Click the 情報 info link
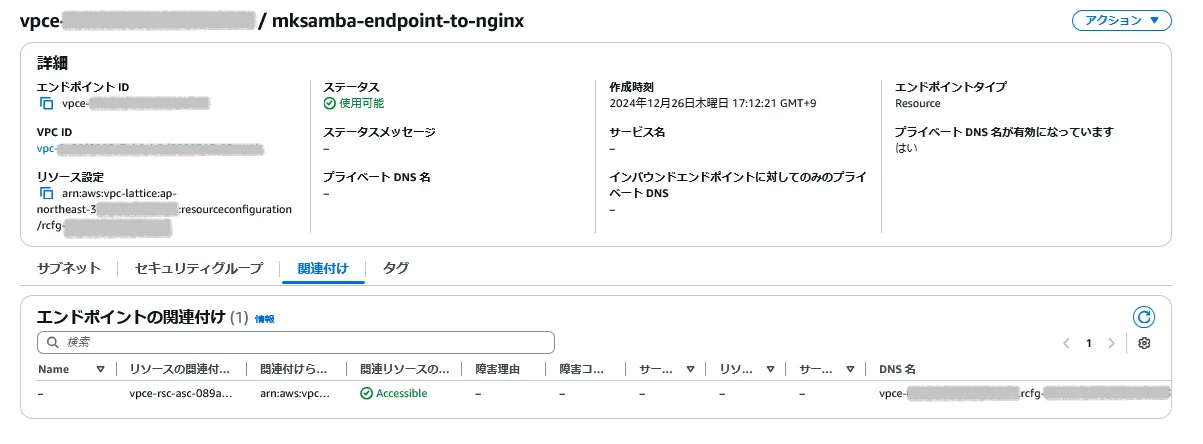1203x444 pixels. (264, 318)
